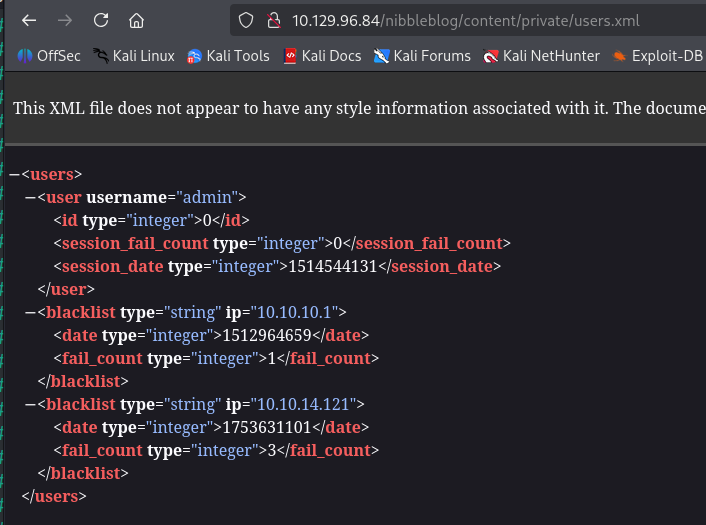Click the id element opening tag
Viewport: 706px width, 525px height.
tap(128, 220)
